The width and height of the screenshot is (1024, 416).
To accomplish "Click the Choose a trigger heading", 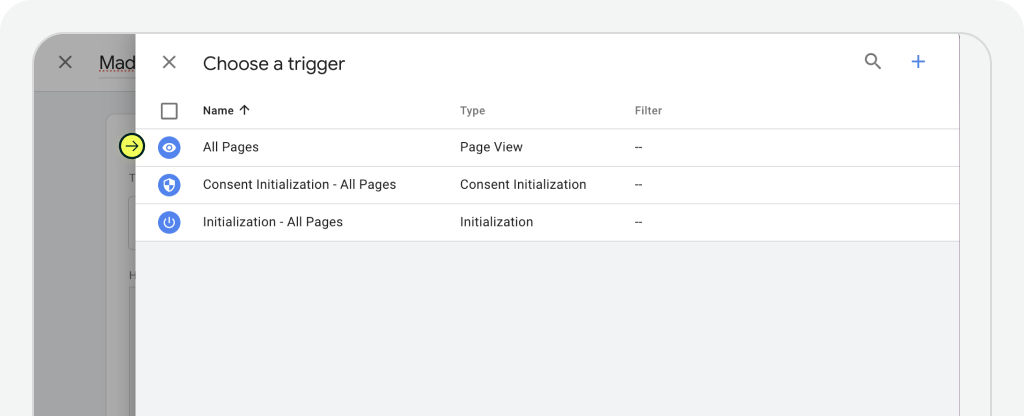I will 274,63.
